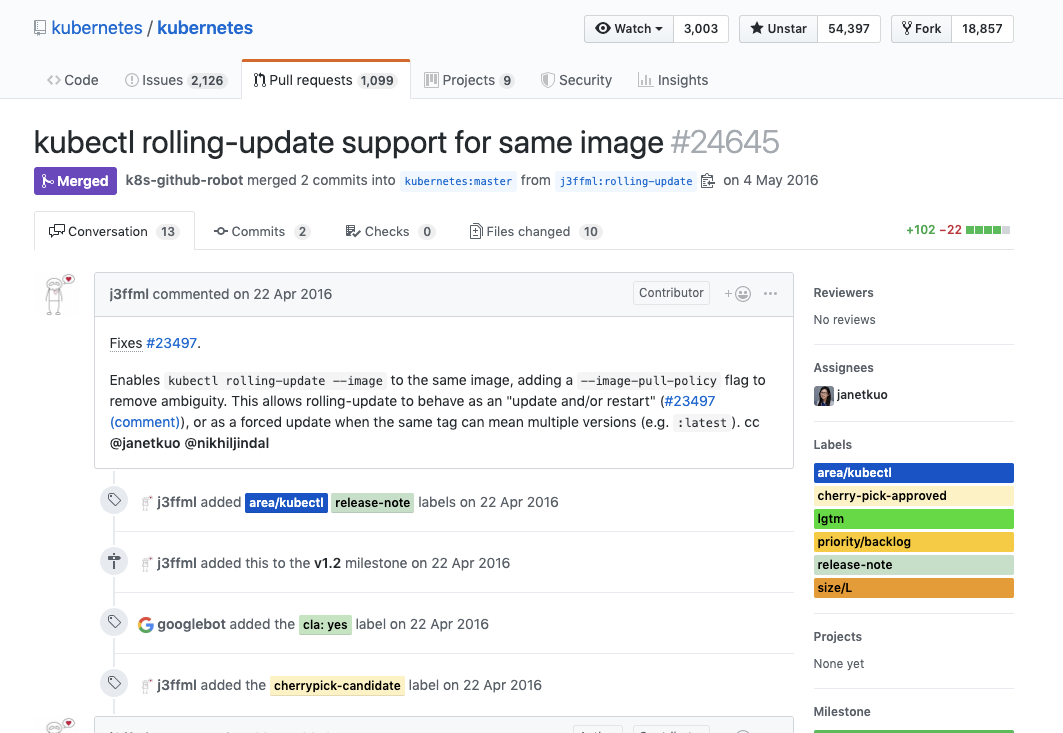Open the Security tab
Viewport: 1063px width, 733px height.
point(577,80)
